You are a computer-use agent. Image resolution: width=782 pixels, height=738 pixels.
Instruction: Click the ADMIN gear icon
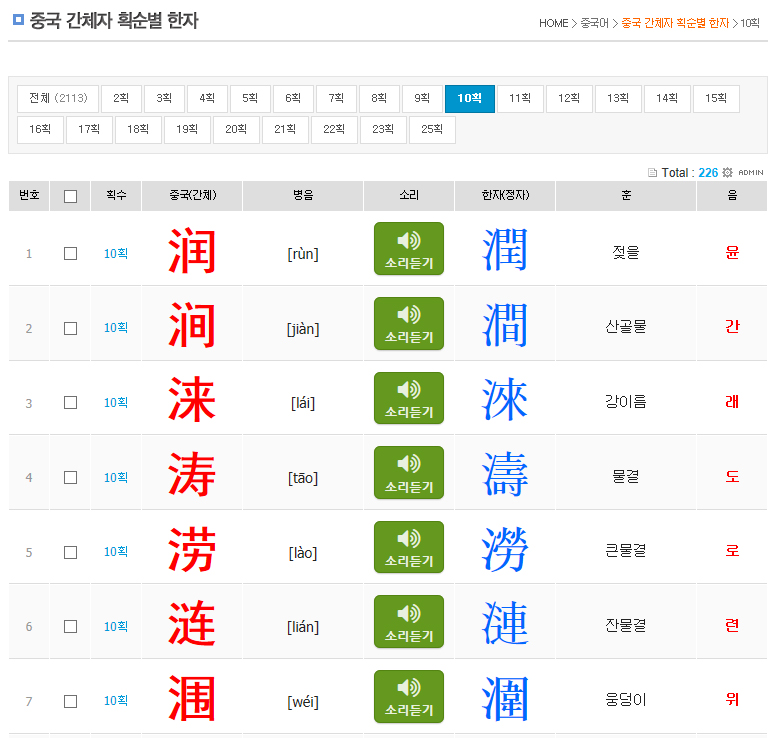tap(727, 173)
